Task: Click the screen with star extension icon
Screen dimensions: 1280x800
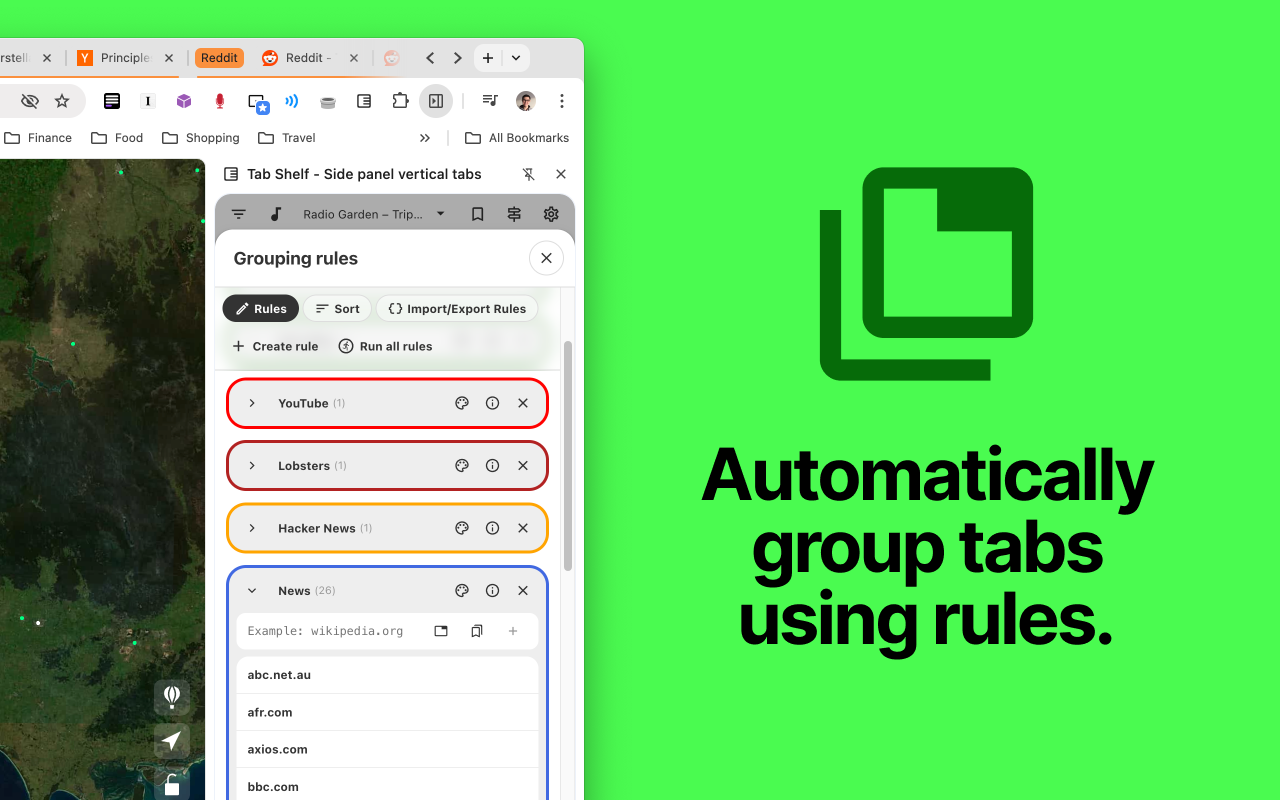Action: [258, 103]
